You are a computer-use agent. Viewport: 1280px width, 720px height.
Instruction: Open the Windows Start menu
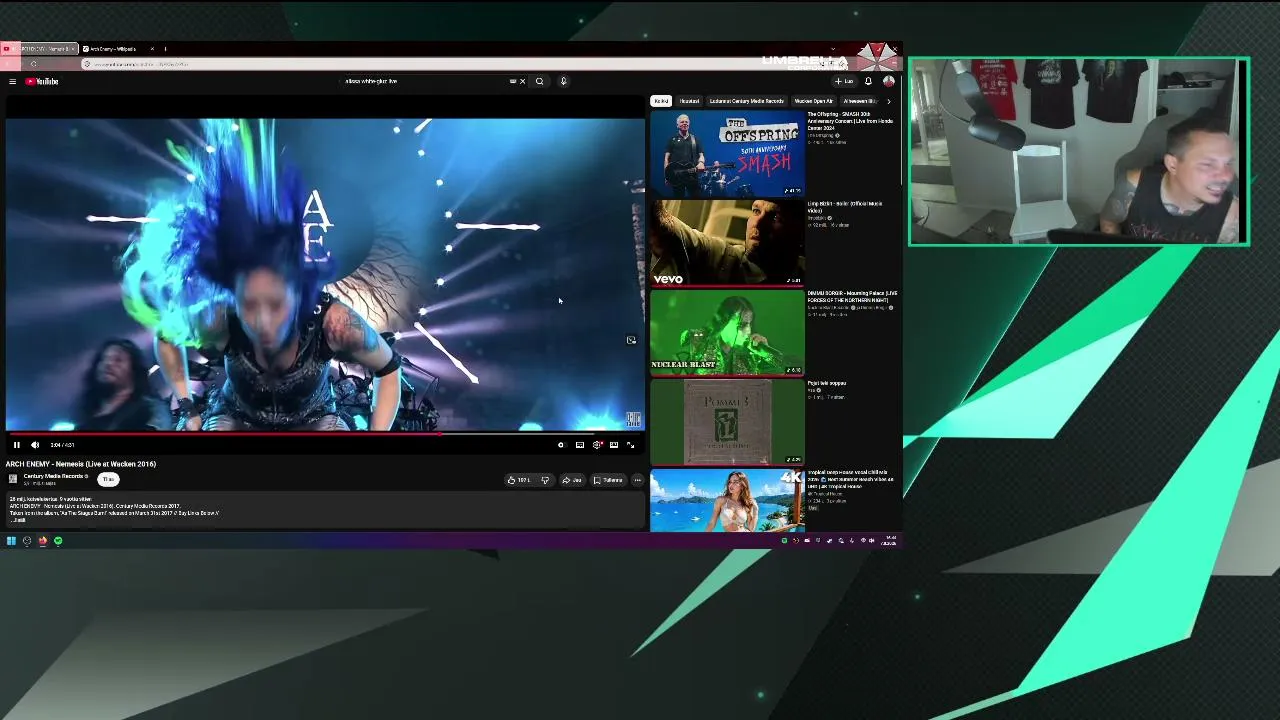click(x=11, y=541)
